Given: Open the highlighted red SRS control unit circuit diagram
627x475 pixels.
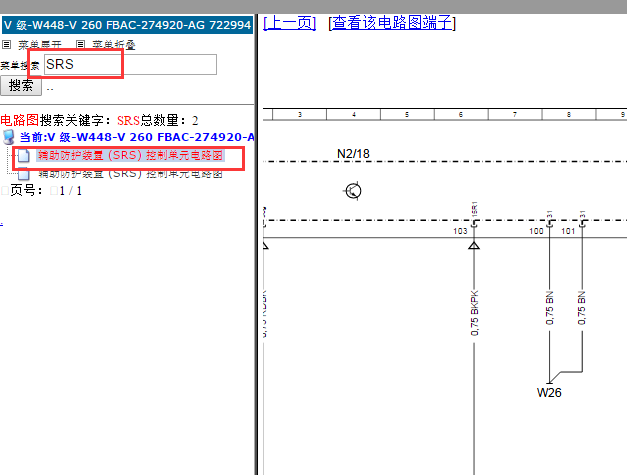Looking at the screenshot, I should click(130, 155).
